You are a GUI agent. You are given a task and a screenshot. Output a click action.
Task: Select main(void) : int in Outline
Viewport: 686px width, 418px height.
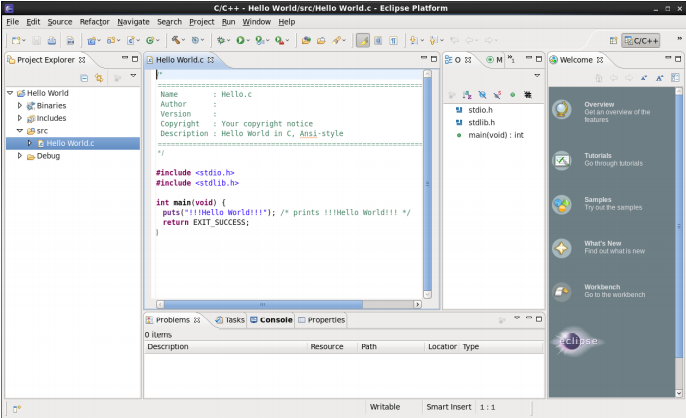[496, 135]
